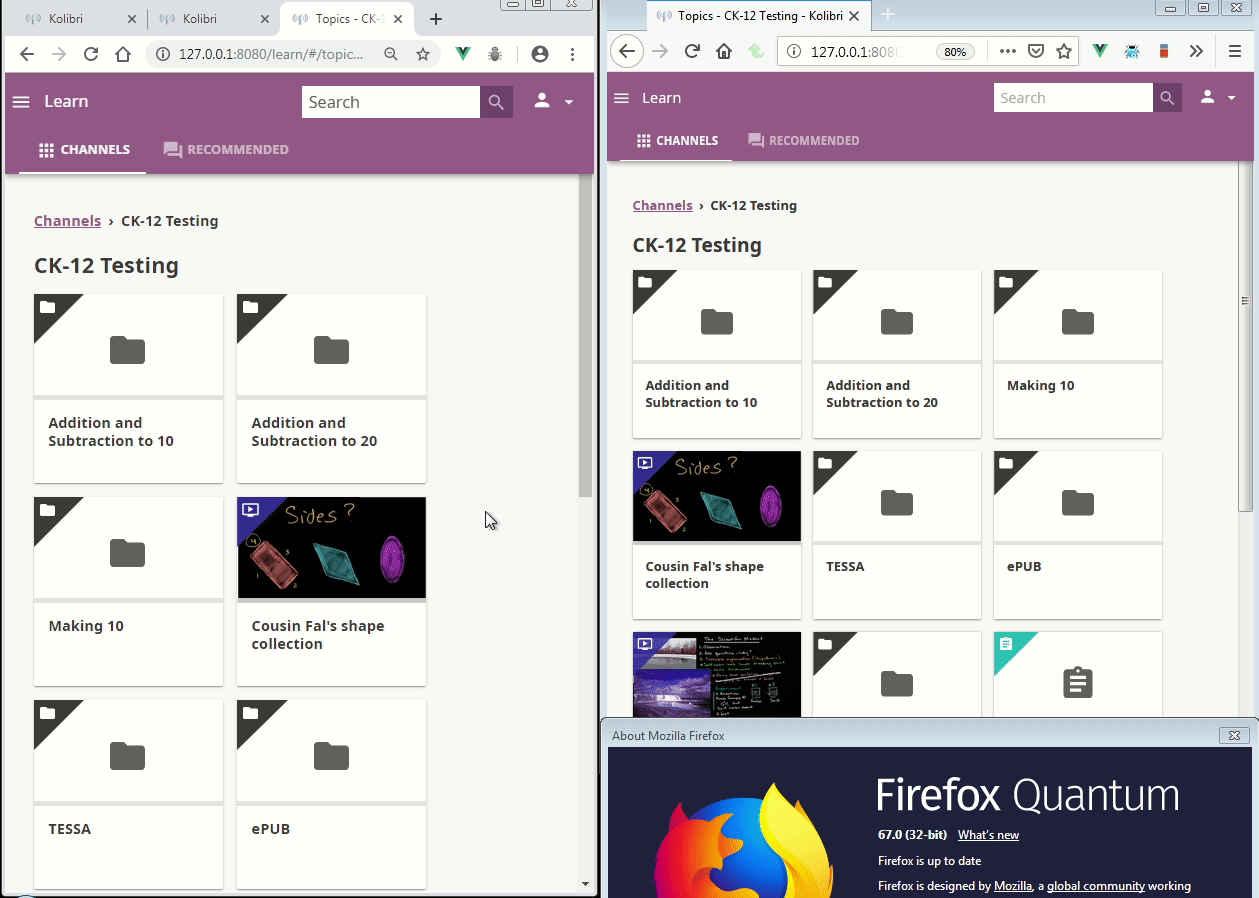Open the ePUB folder card in Chrome
Screen dimensions: 1259x898
pyautogui.click(x=331, y=794)
